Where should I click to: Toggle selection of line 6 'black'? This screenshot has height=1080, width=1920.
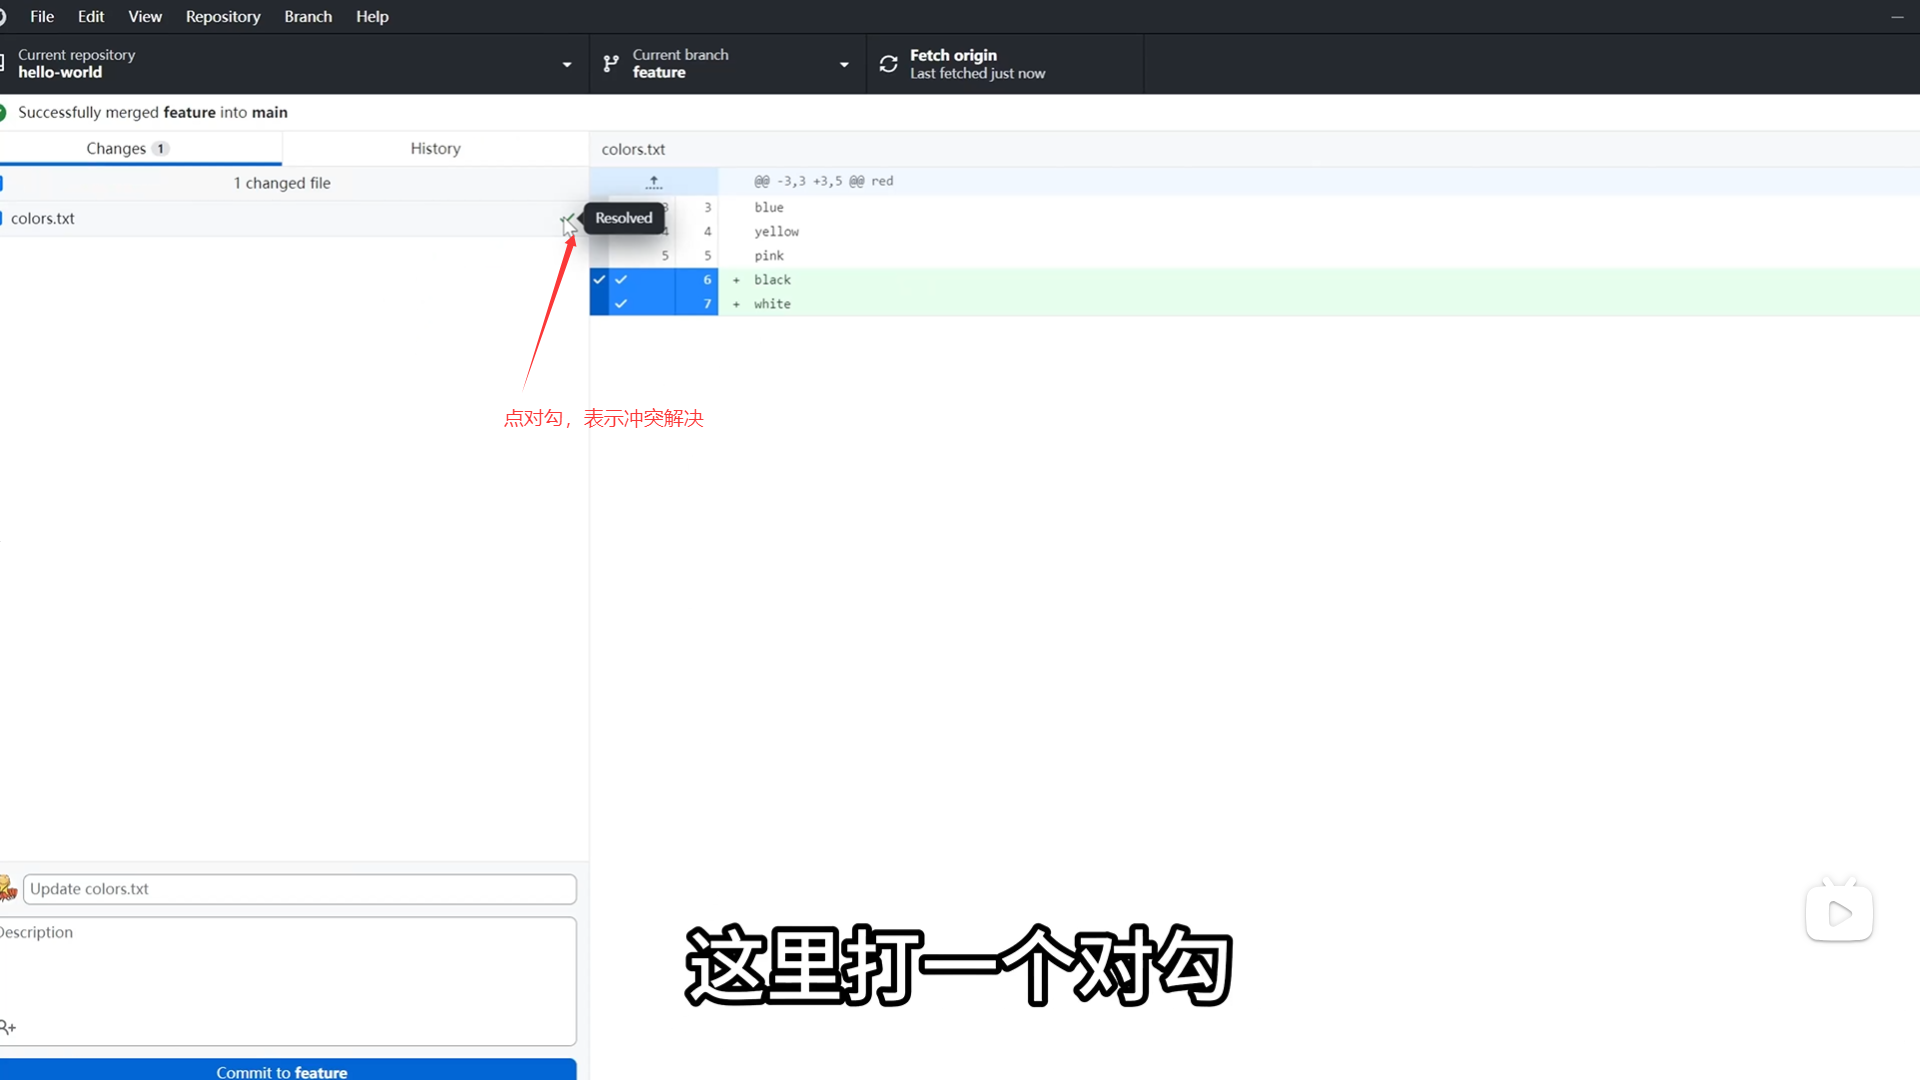point(621,280)
